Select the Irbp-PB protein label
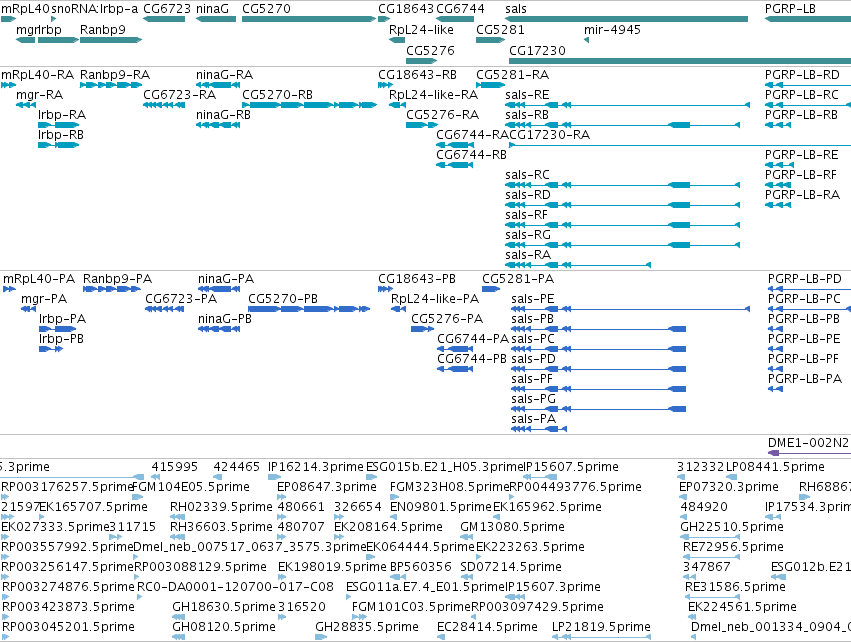Image resolution: width=851 pixels, height=642 pixels. [x=61, y=339]
